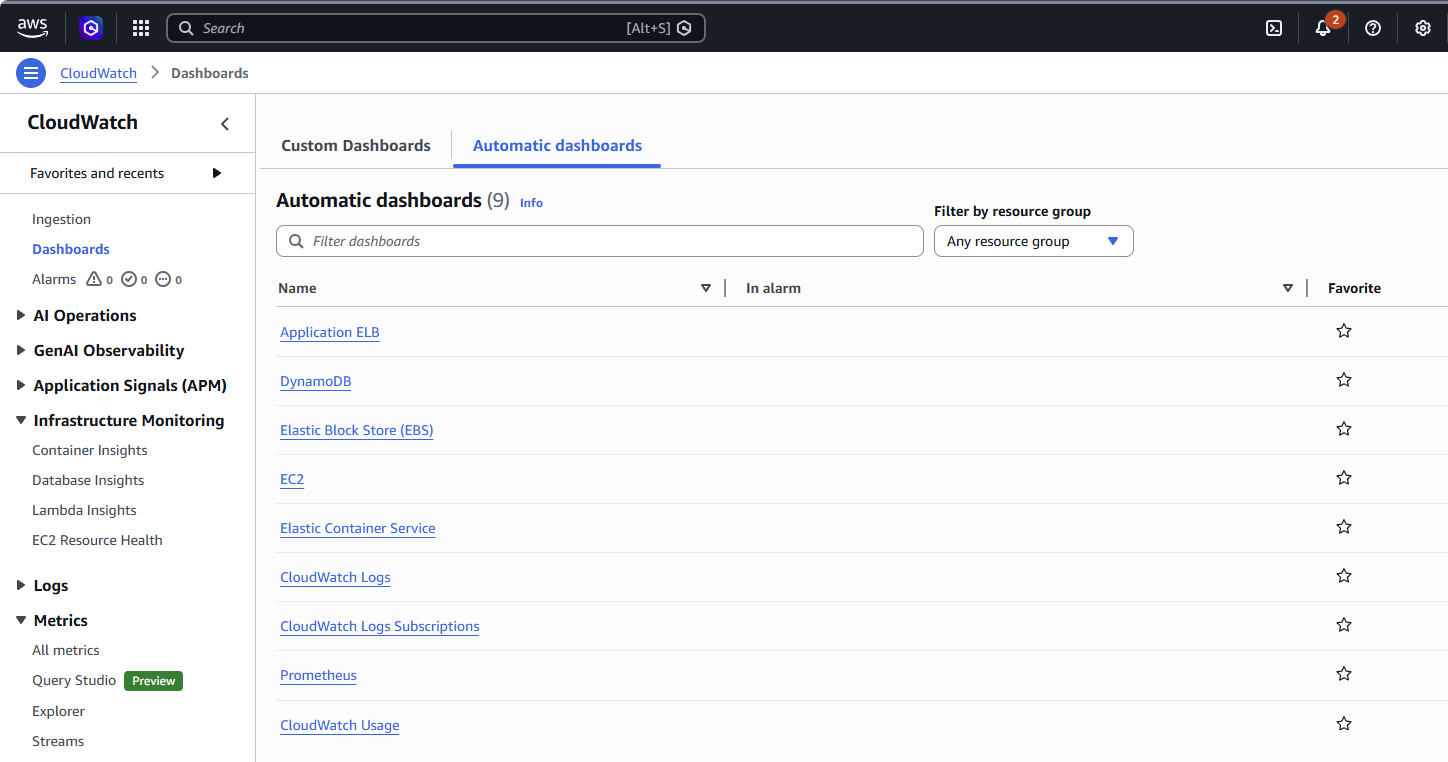Expand the AI Operations section
1448x762 pixels.
pyautogui.click(x=21, y=315)
